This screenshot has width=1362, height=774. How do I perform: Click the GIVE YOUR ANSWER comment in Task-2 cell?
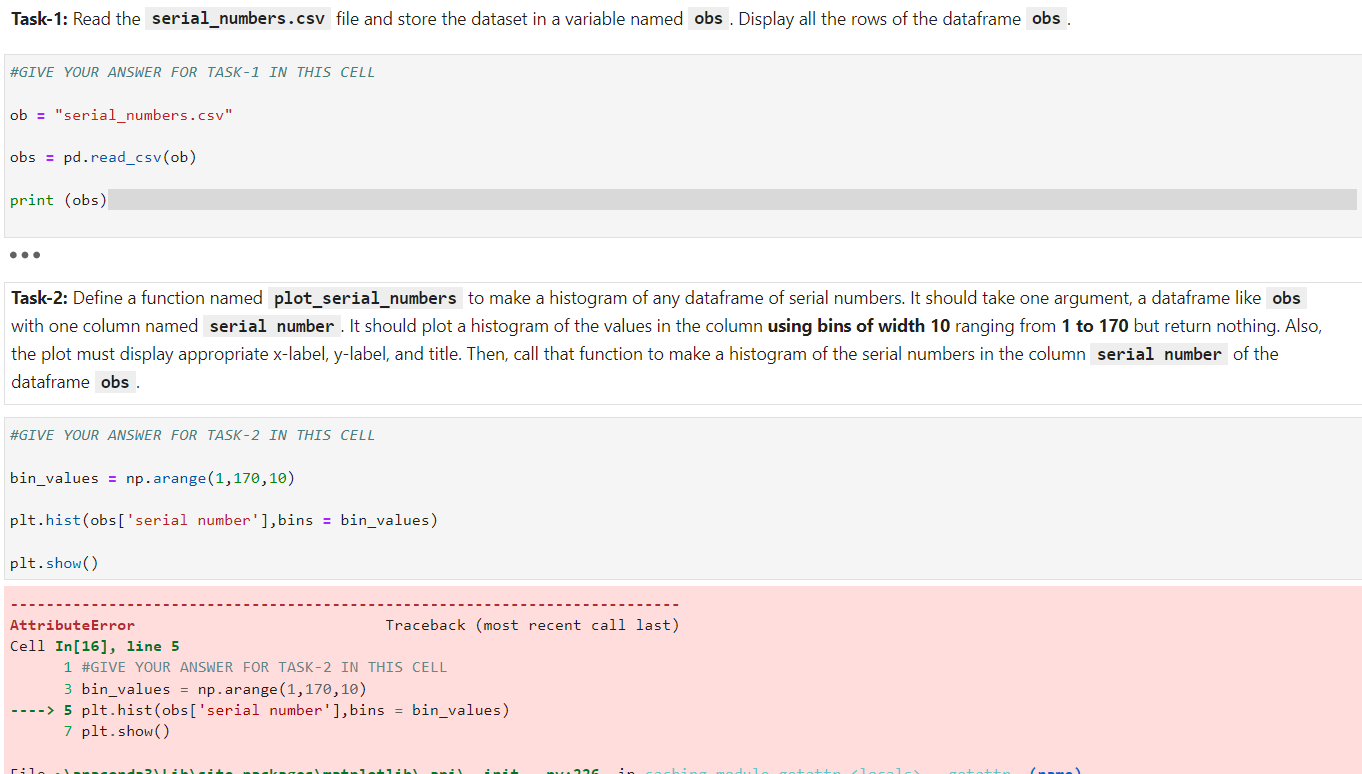[190, 434]
